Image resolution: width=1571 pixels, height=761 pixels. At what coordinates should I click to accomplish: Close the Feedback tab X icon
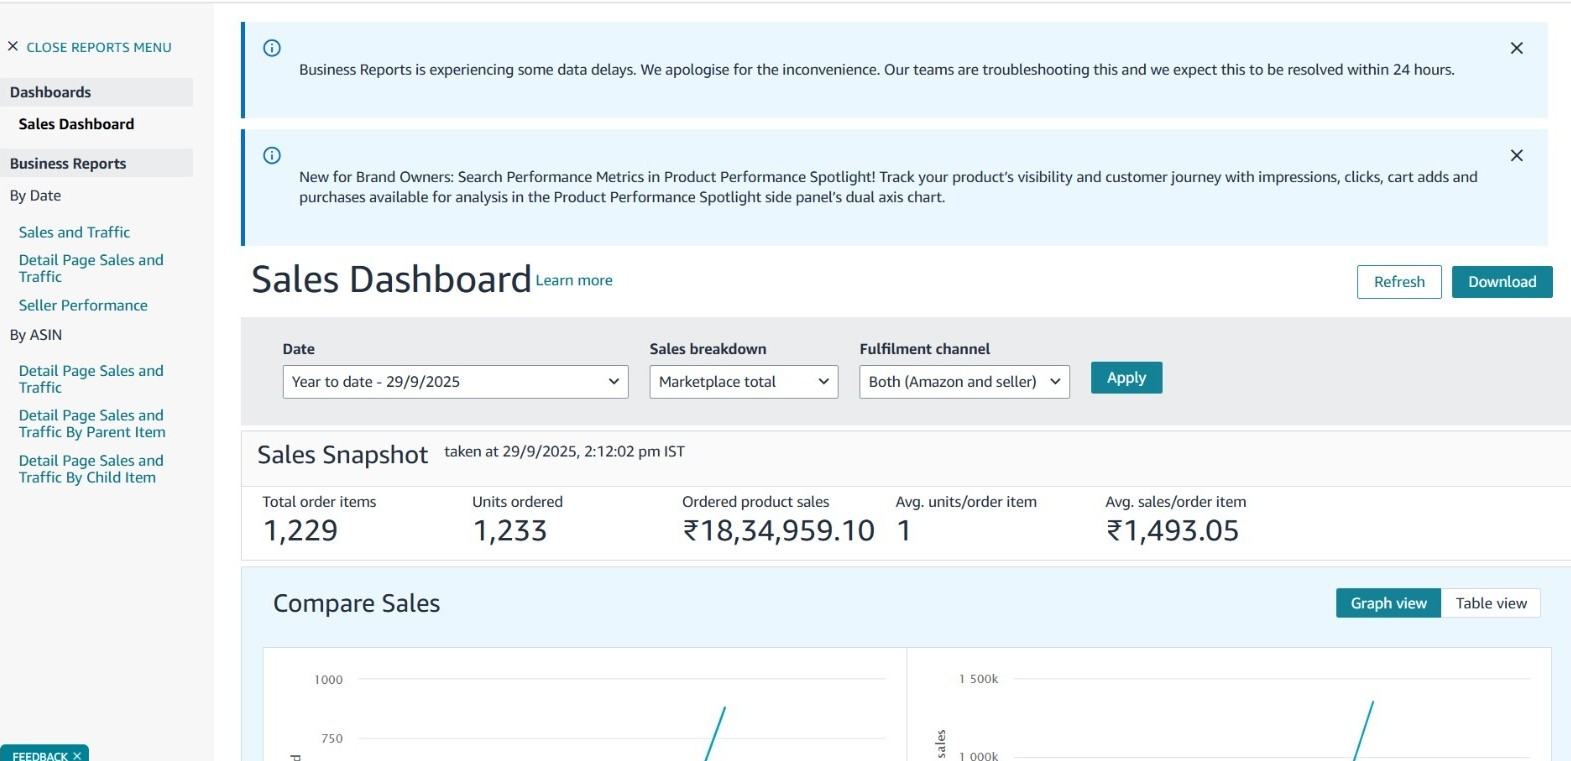[77, 756]
